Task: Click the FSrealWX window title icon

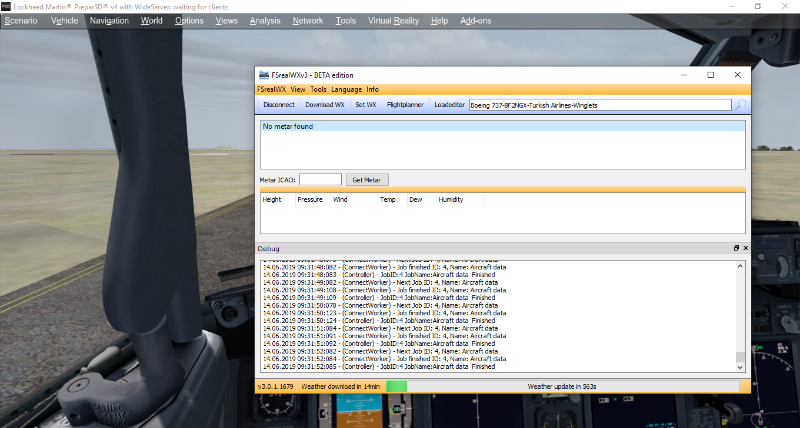Action: click(264, 75)
